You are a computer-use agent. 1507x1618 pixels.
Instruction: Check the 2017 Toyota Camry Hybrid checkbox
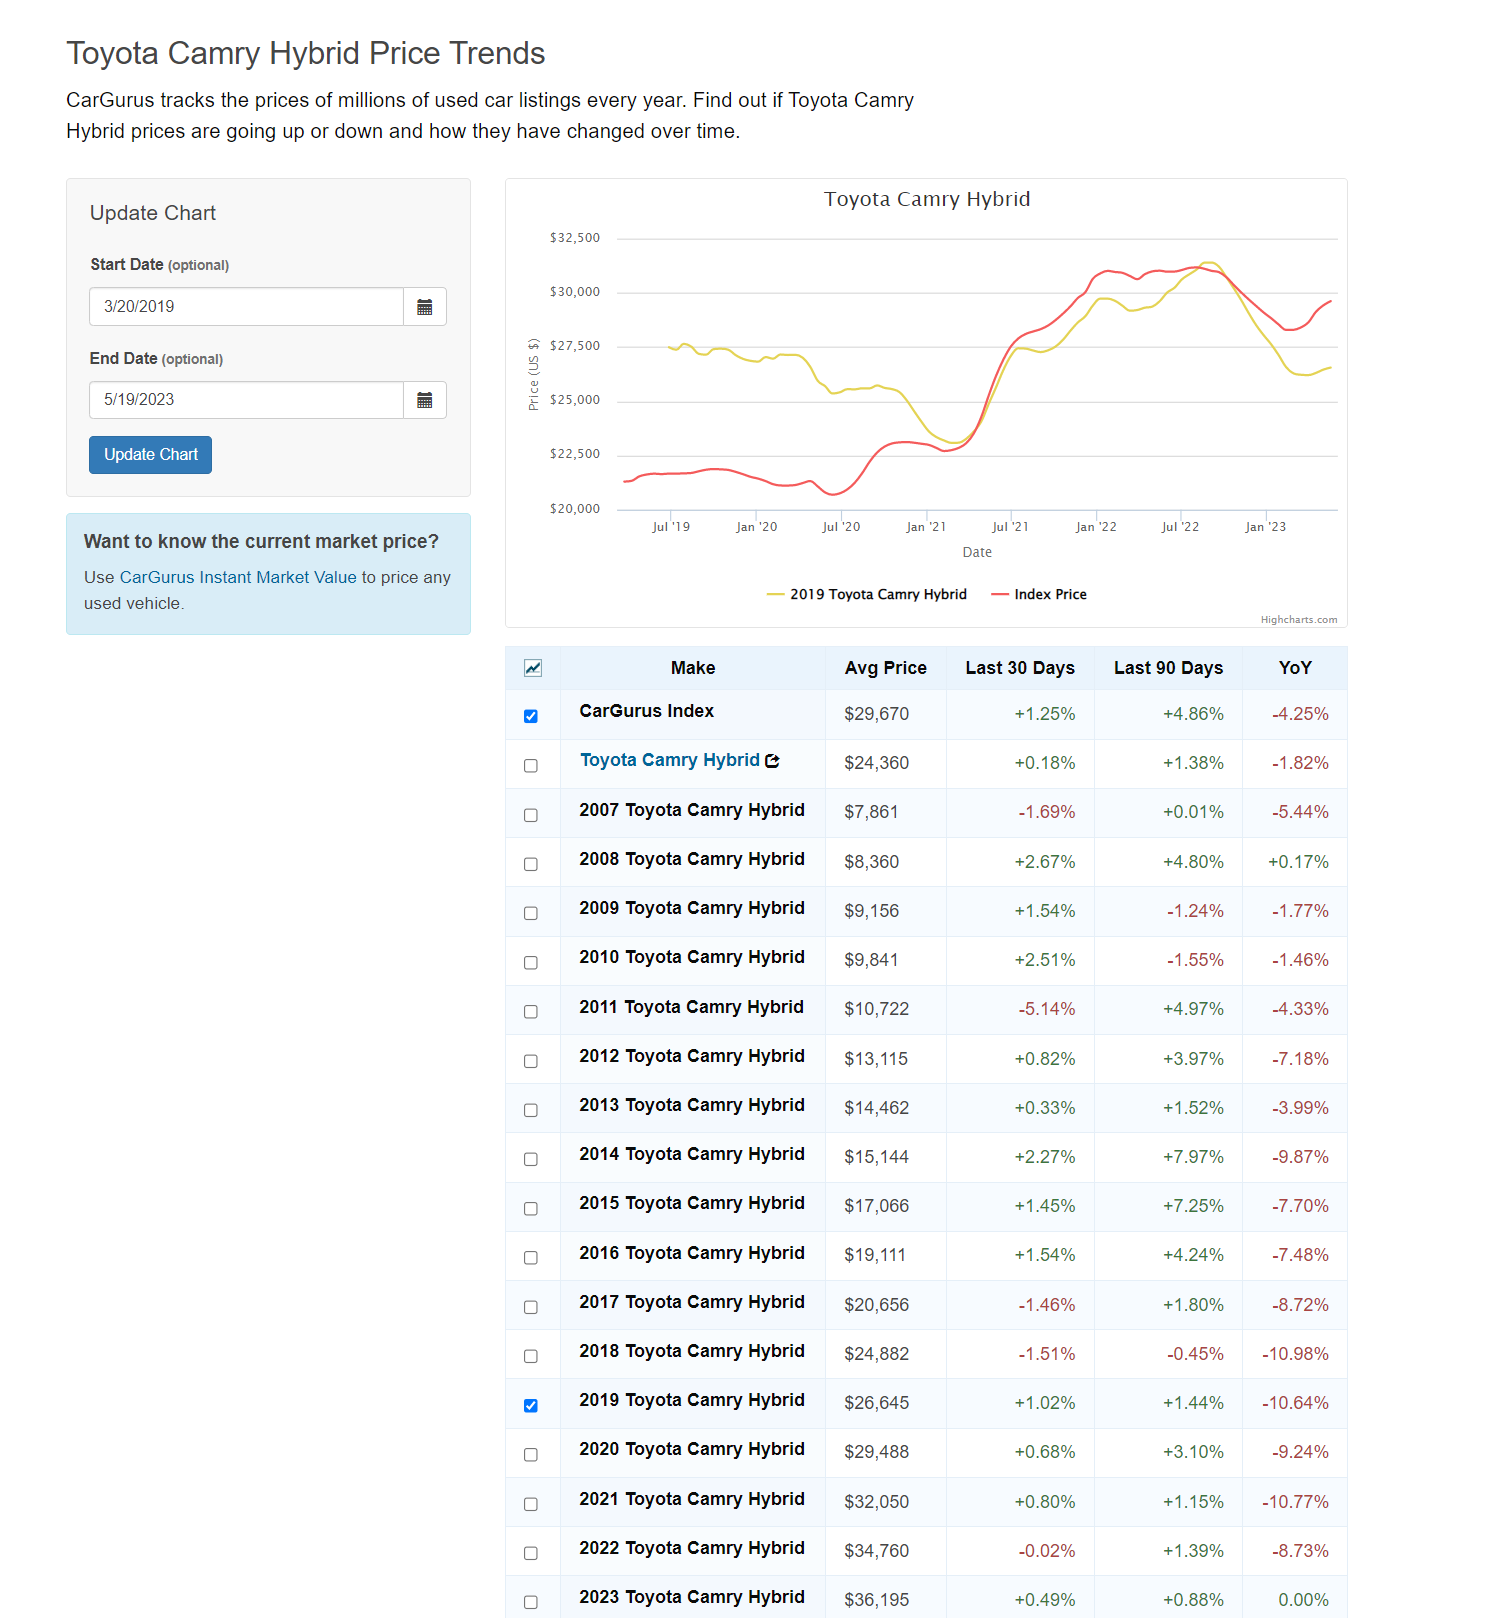point(531,1307)
